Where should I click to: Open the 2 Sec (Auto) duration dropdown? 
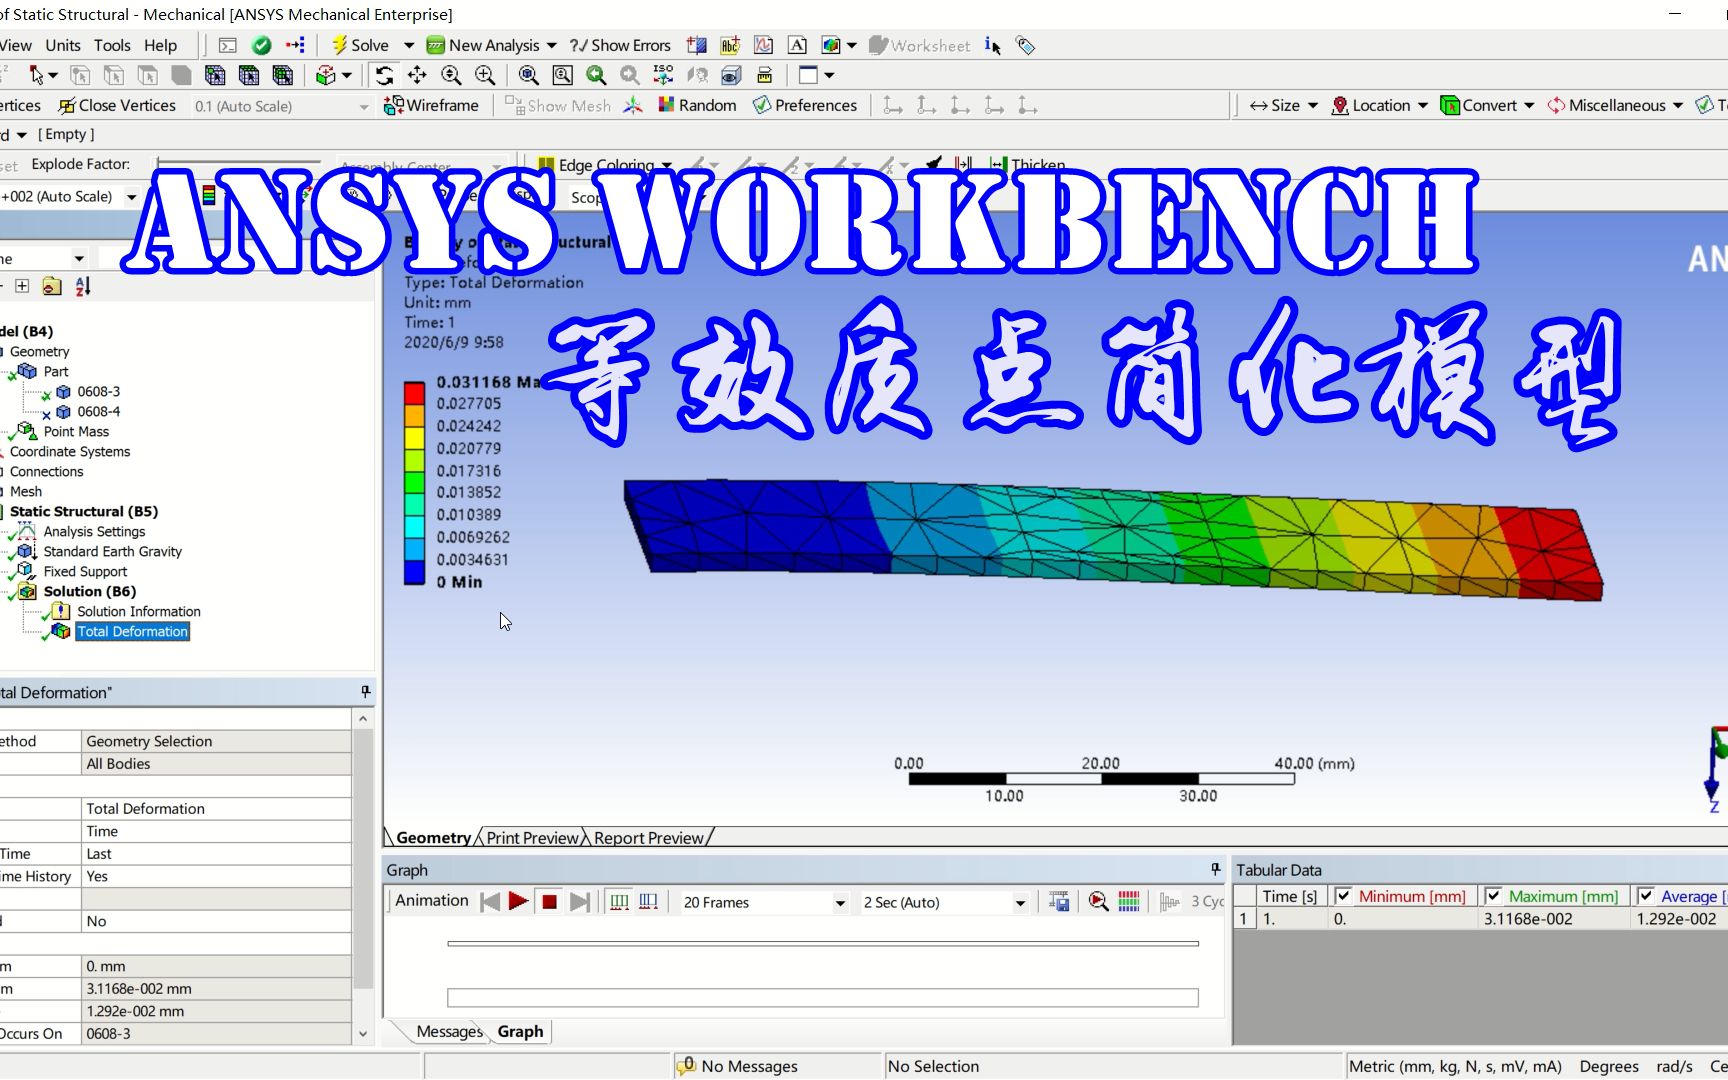pyautogui.click(x=1020, y=902)
